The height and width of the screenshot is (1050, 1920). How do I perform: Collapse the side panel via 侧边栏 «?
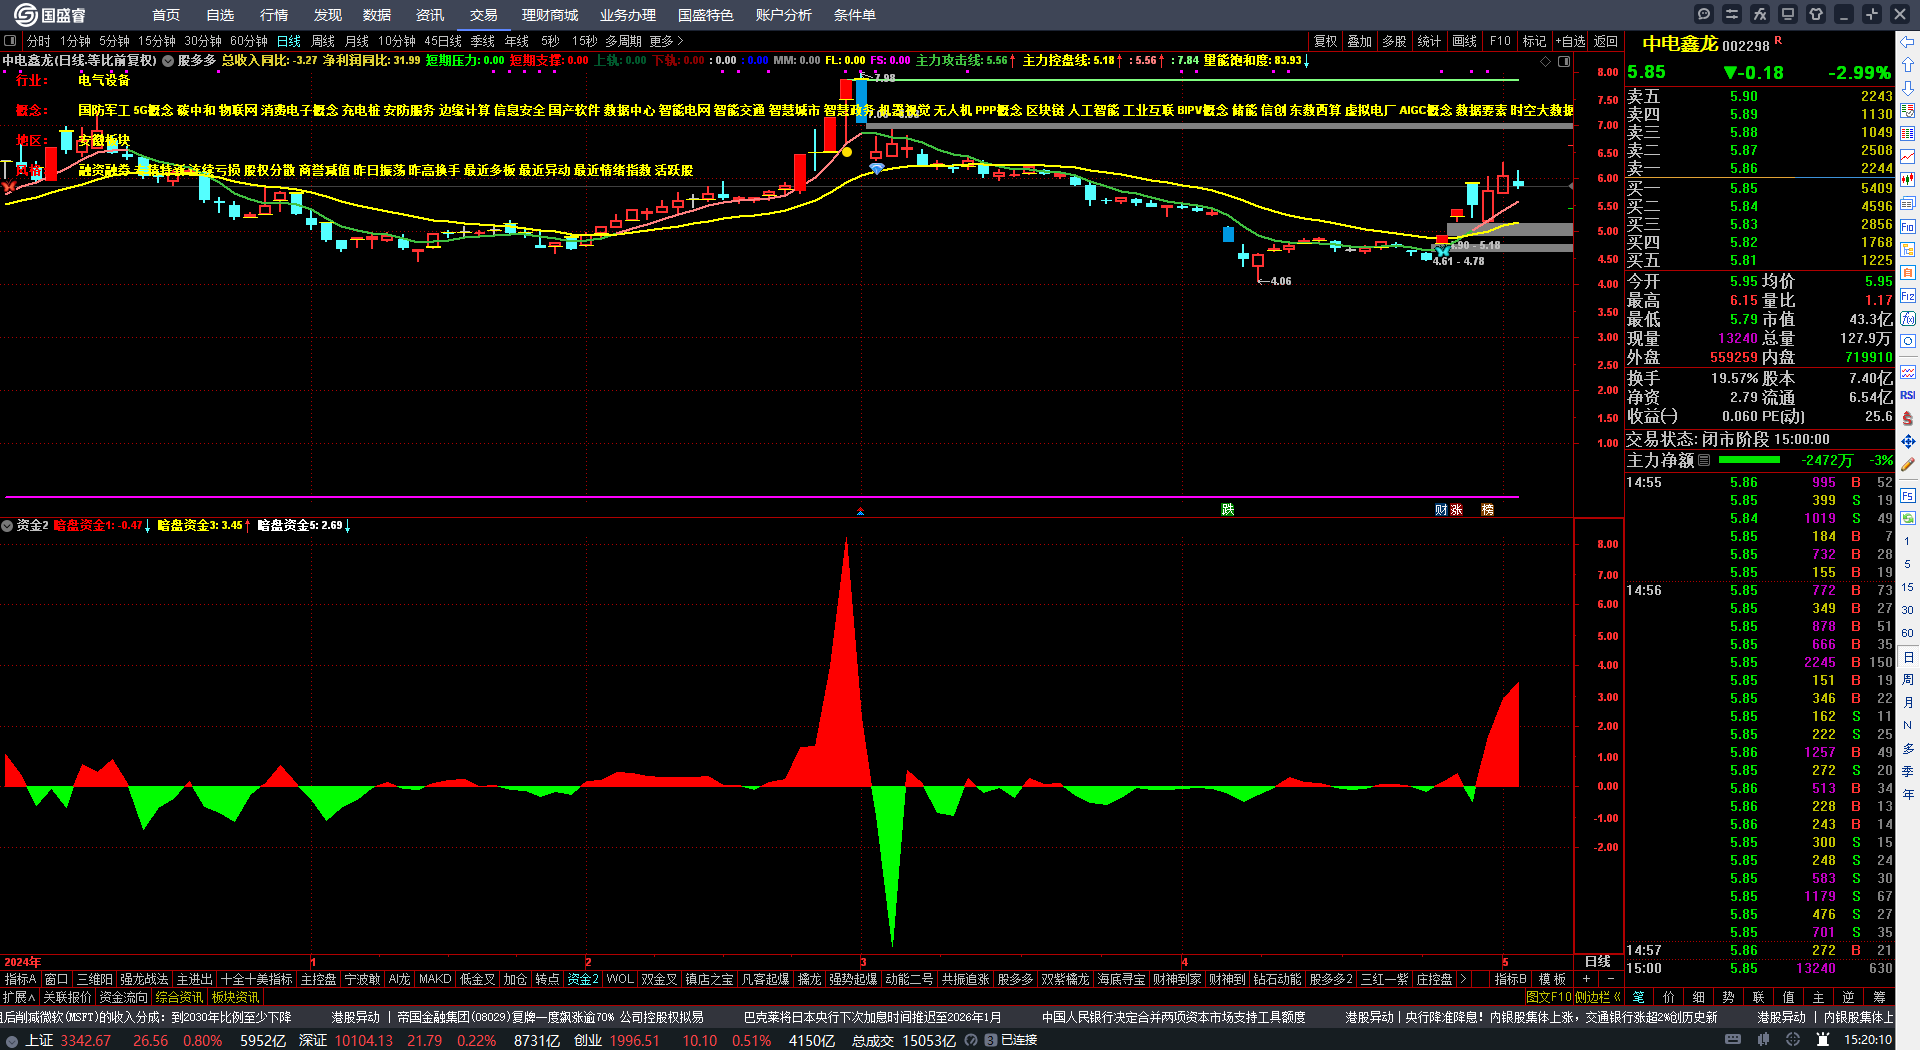point(1598,997)
